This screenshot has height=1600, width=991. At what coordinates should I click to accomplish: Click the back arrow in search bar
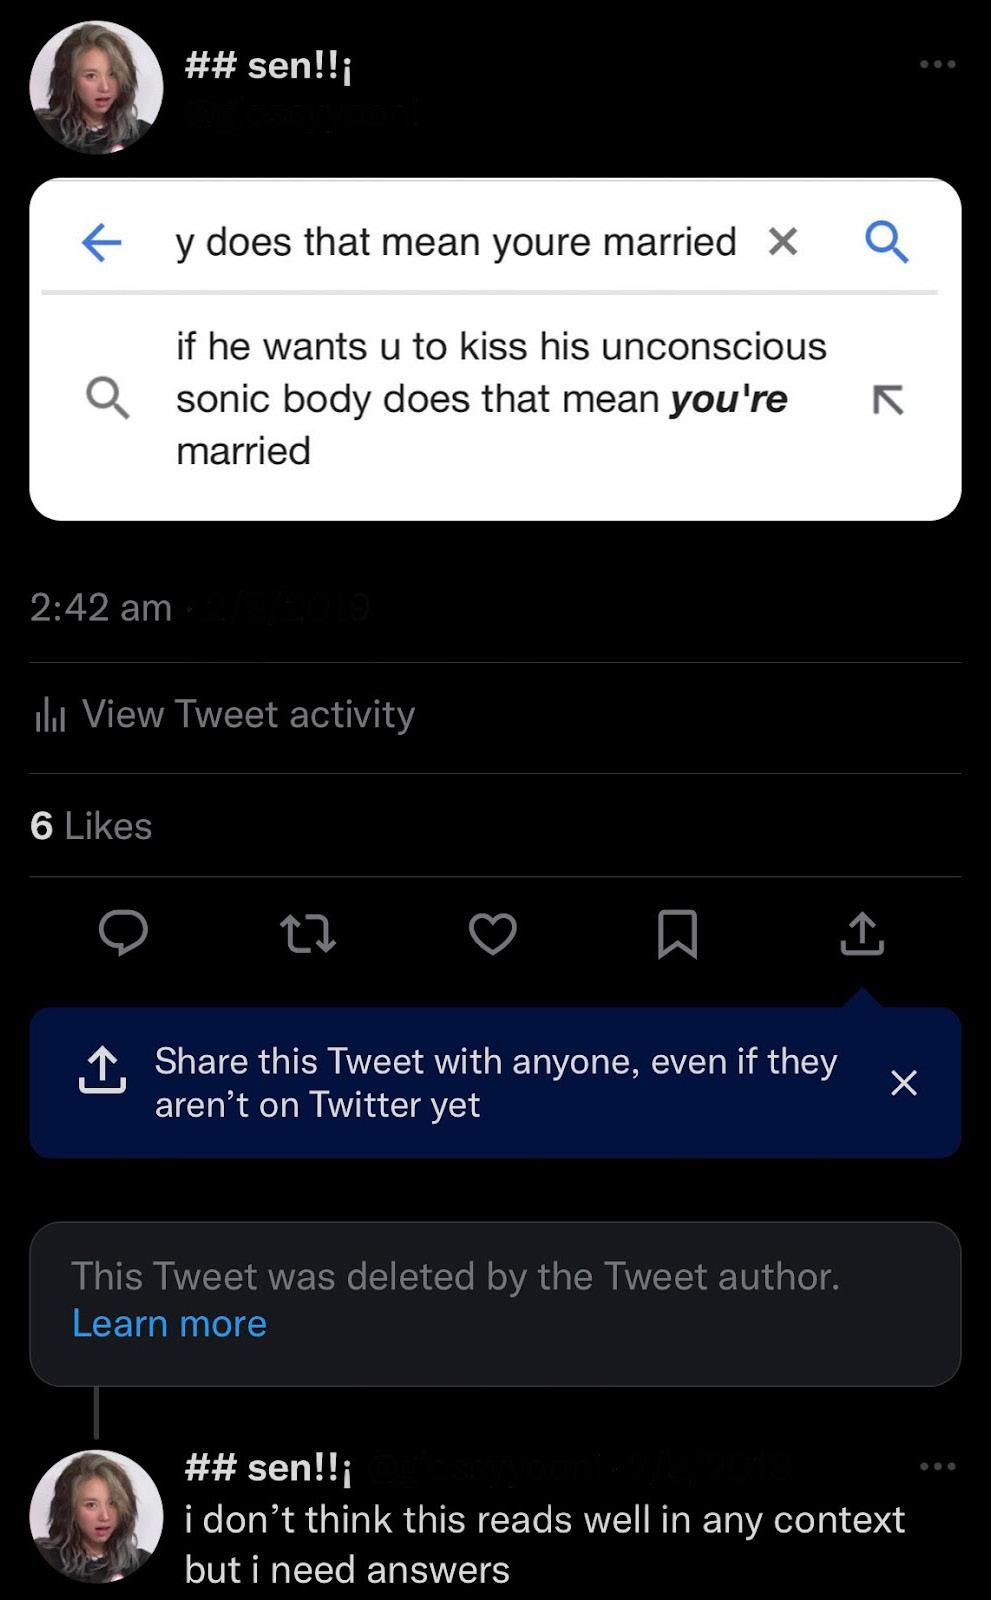pyautogui.click(x=102, y=242)
